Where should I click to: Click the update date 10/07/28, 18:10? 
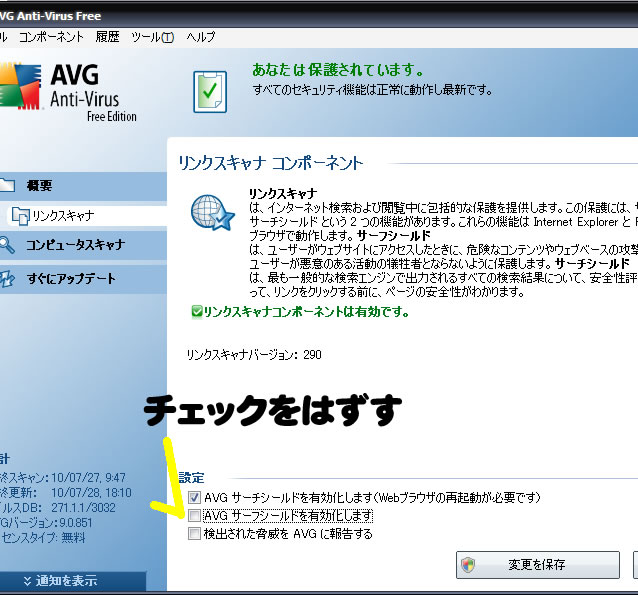(x=91, y=493)
